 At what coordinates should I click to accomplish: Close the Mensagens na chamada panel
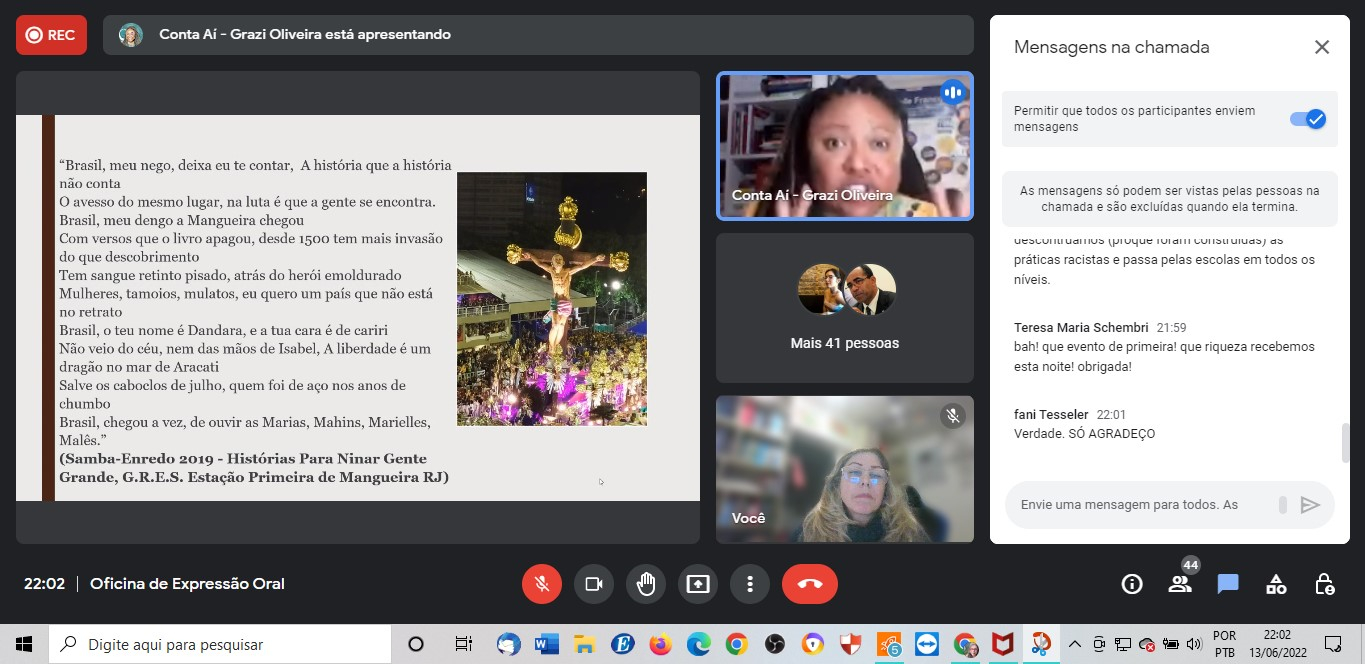pyautogui.click(x=1322, y=47)
